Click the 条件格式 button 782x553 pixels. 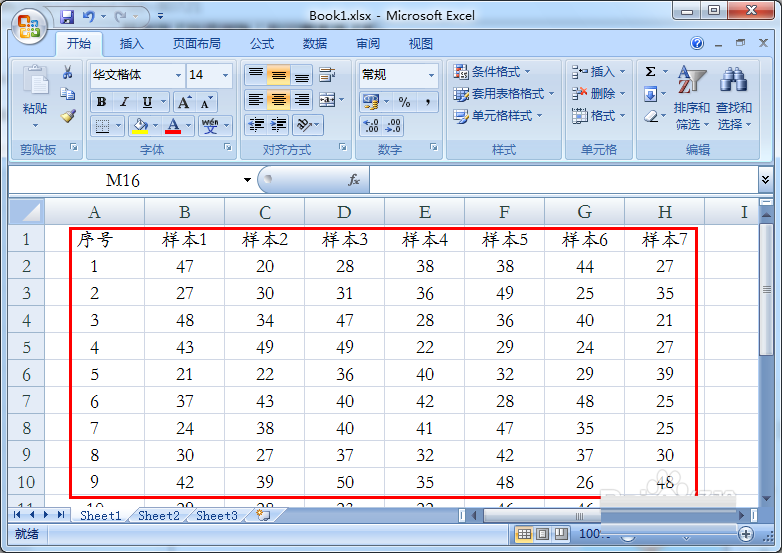pyautogui.click(x=492, y=72)
